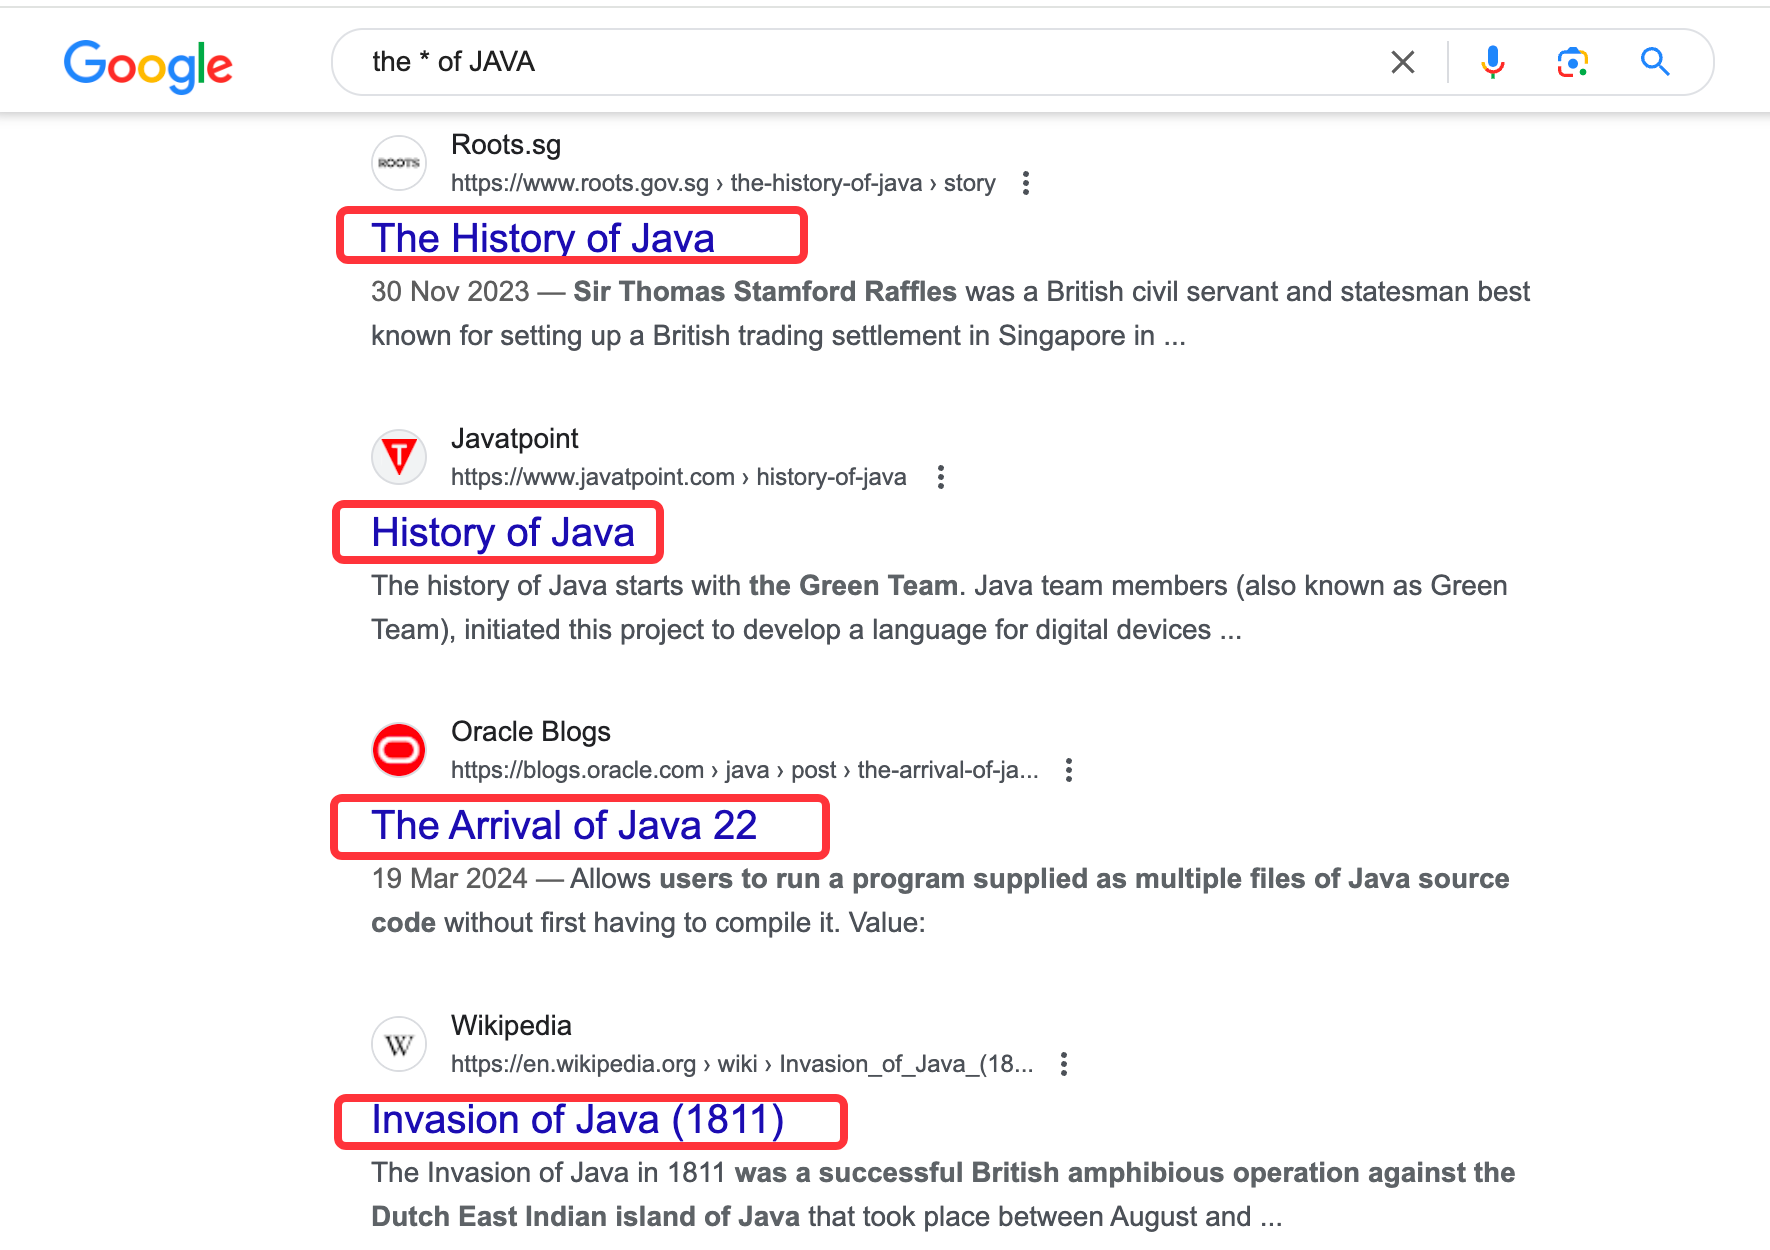Open more options for Wikipedia result
1770x1250 pixels.
1064,1064
